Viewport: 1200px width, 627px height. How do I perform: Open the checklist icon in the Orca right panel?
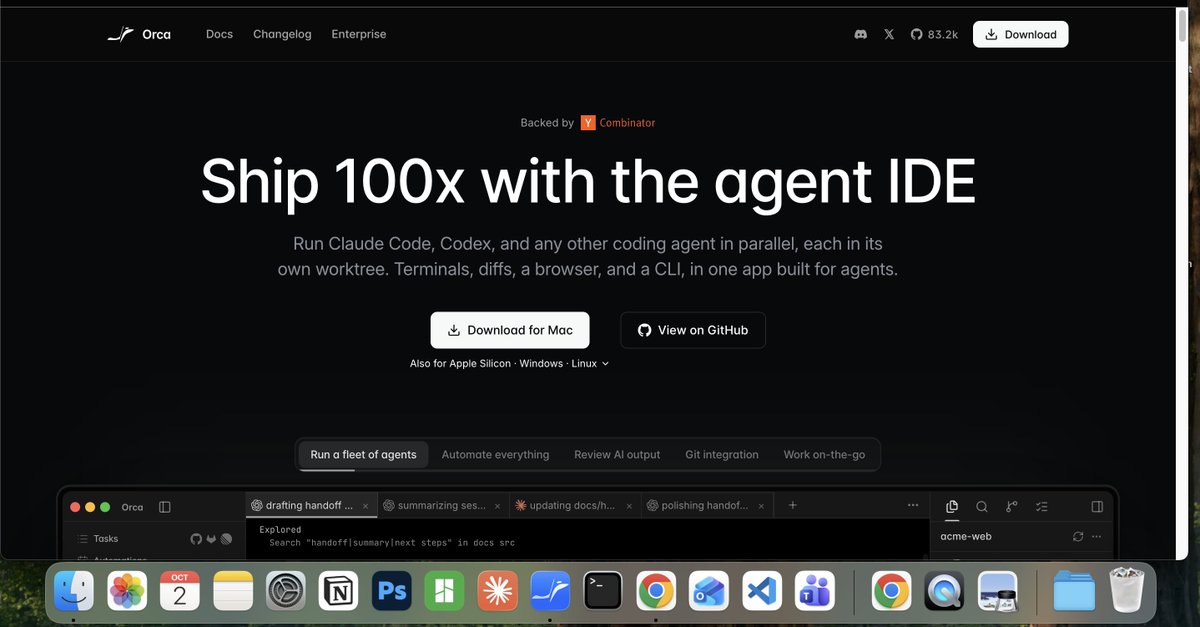point(1042,507)
